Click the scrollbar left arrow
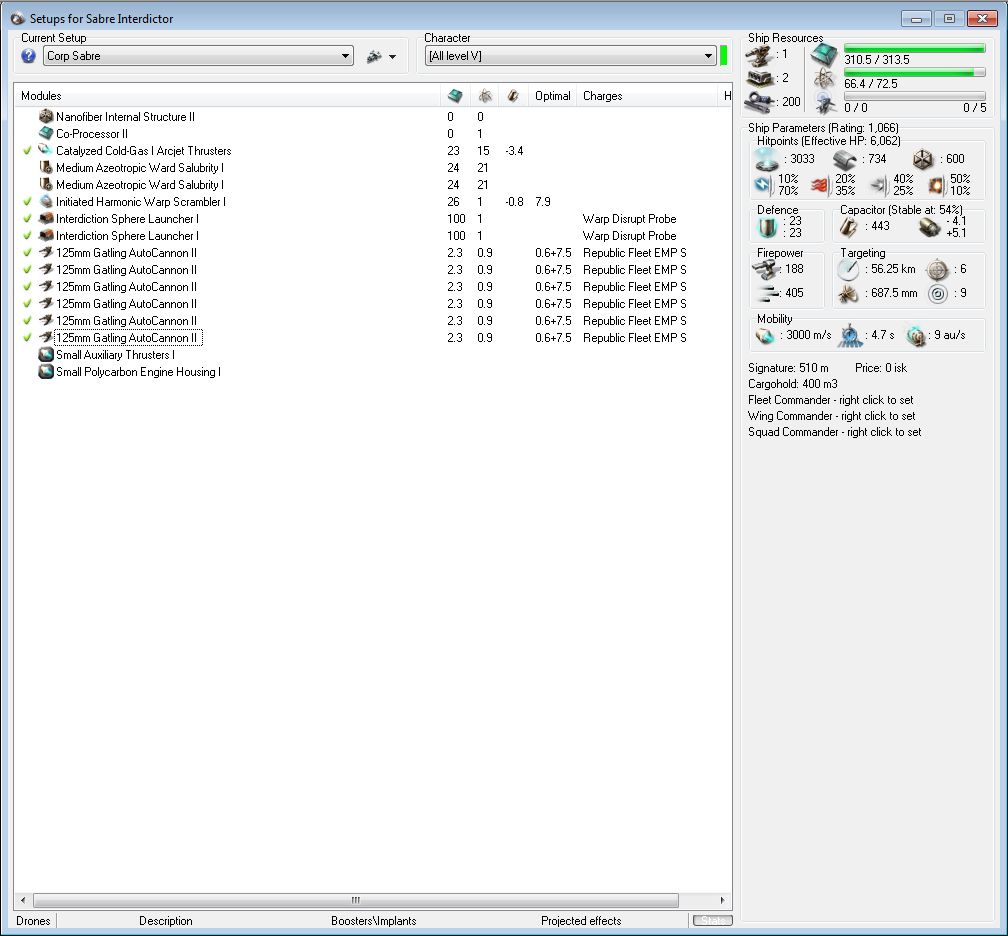Screen dimensions: 1008x936 pyautogui.click(x=23, y=900)
